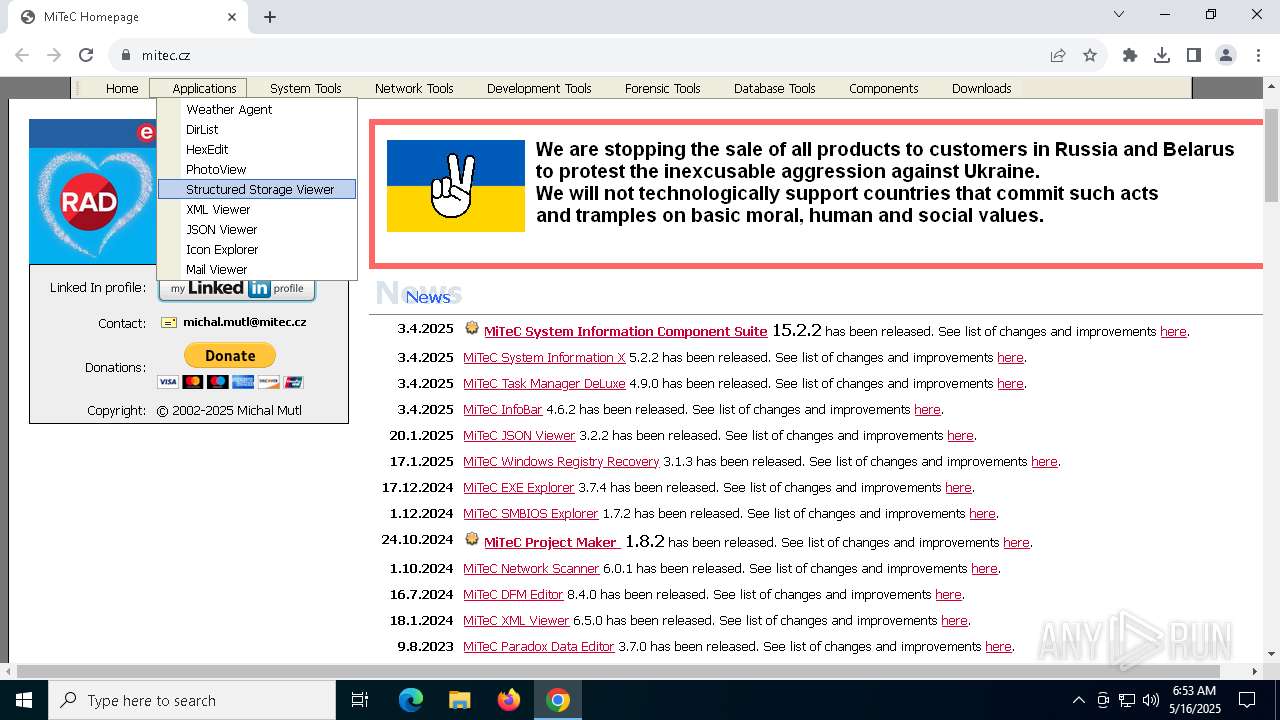Open MiTeC Windows Registry Recovery link

click(x=561, y=461)
